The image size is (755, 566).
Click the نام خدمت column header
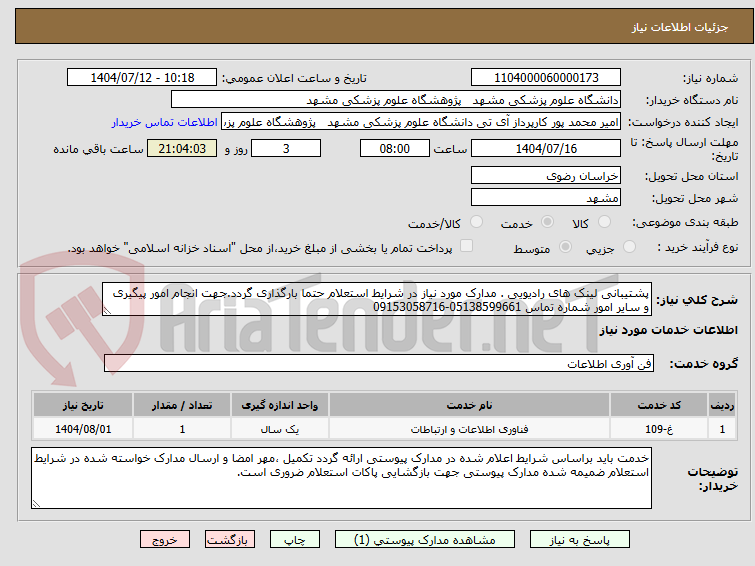coord(469,405)
